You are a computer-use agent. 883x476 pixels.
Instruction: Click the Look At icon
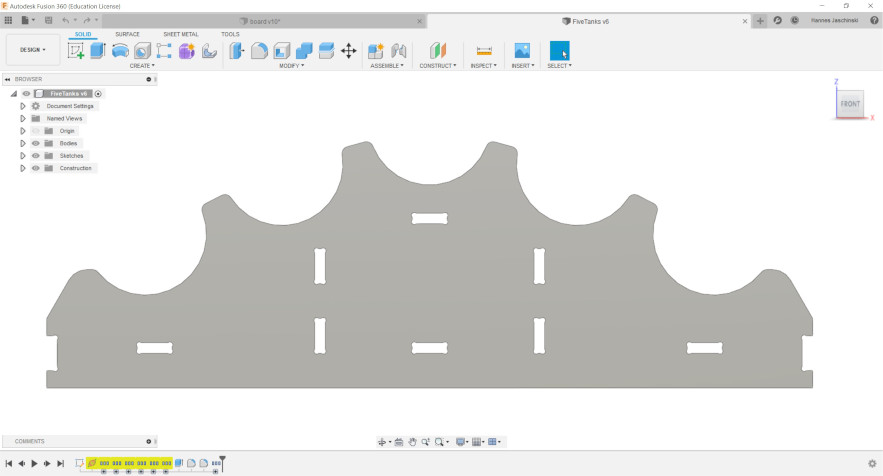[399, 442]
